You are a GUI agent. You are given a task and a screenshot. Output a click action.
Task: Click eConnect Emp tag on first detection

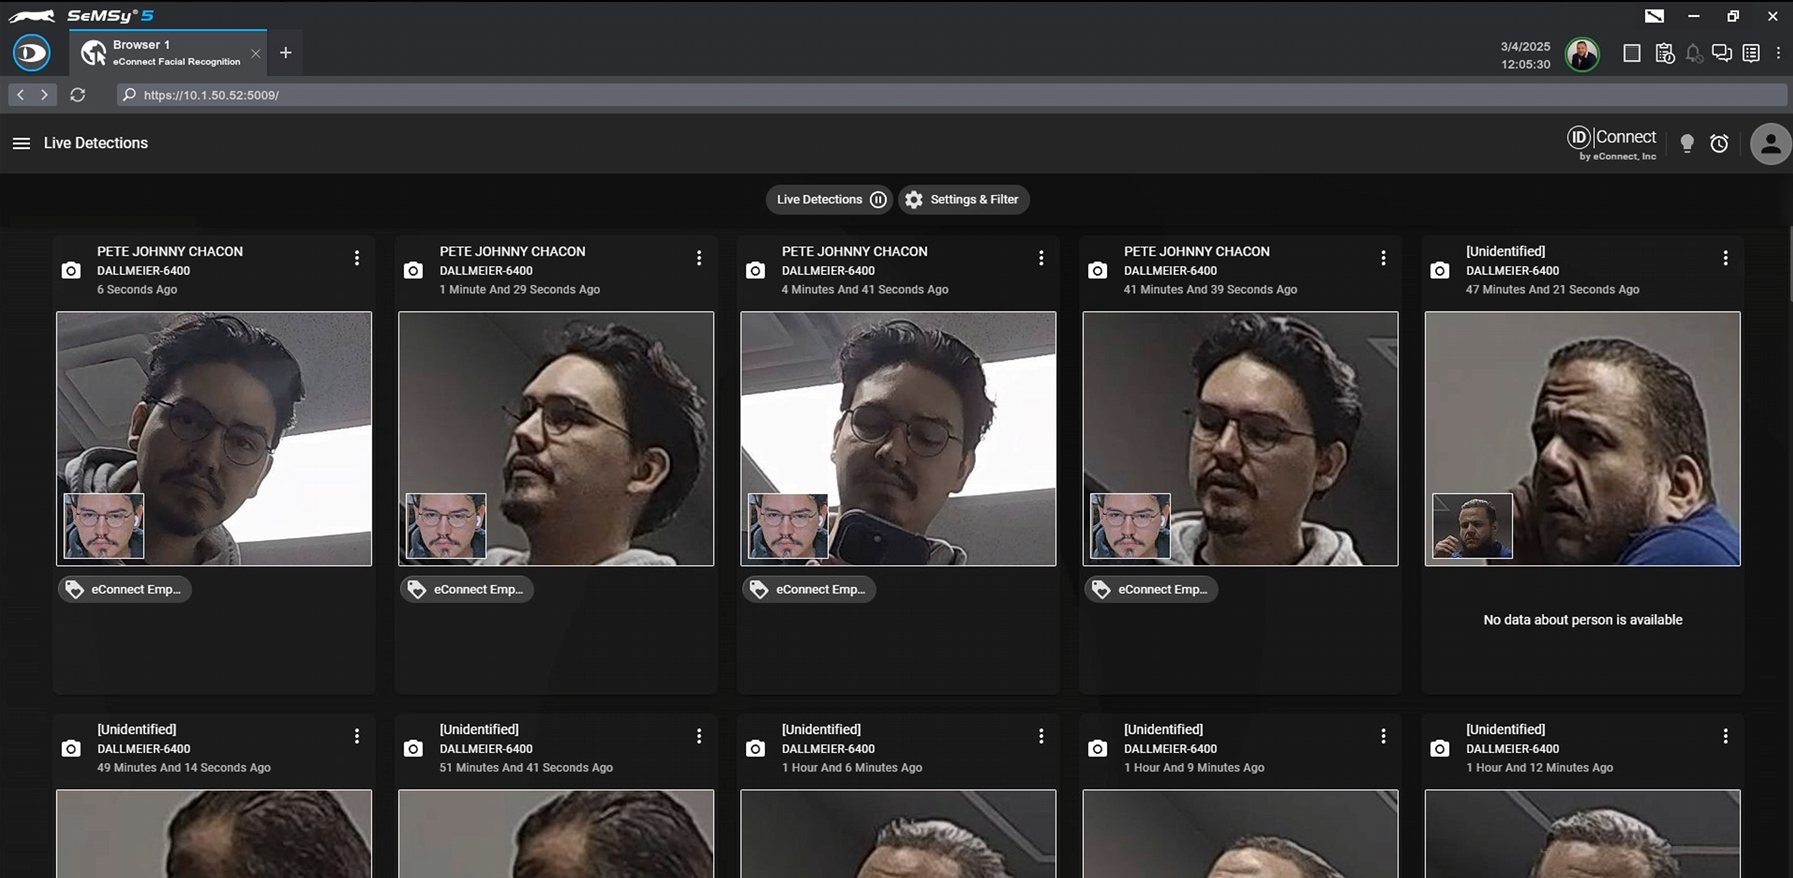(x=125, y=590)
